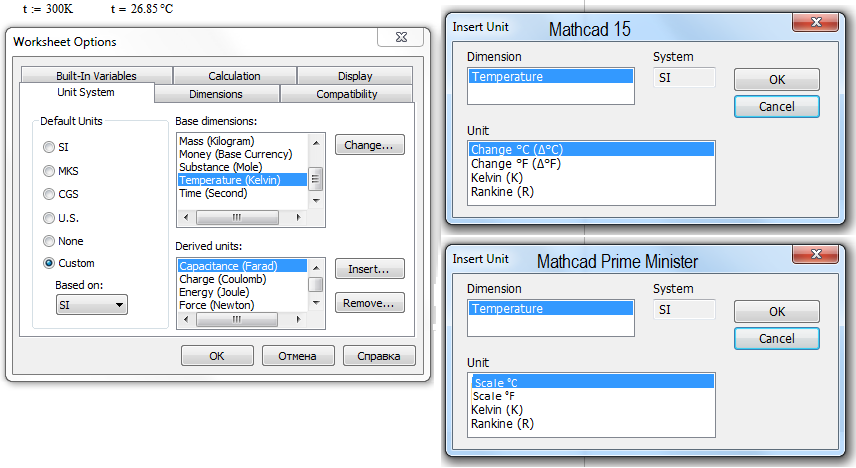Viewport: 856px width, 468px height.
Task: Choose the U.S. unit system option
Action: [49, 218]
